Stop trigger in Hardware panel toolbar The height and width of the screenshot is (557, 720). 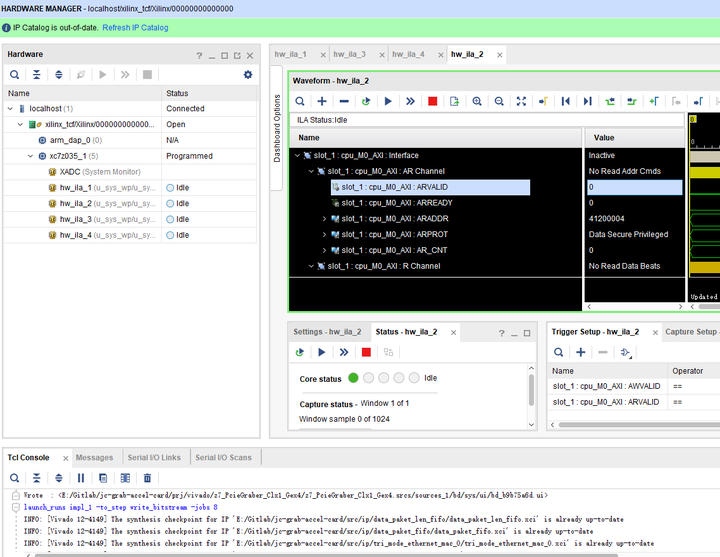tap(147, 74)
